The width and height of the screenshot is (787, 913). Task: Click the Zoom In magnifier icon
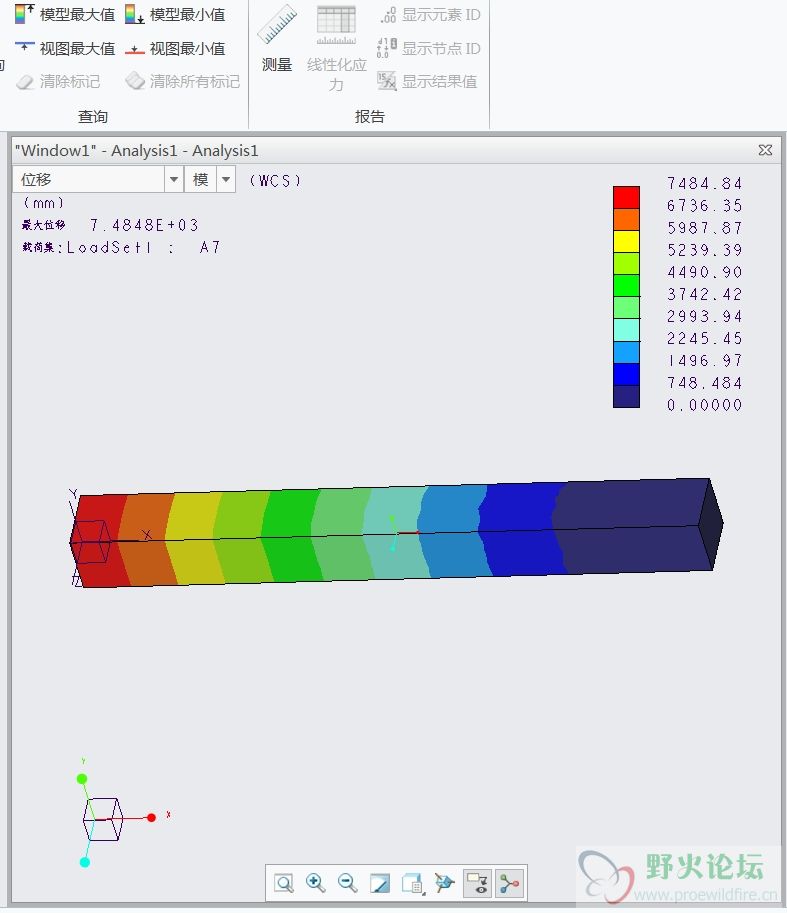[x=315, y=883]
